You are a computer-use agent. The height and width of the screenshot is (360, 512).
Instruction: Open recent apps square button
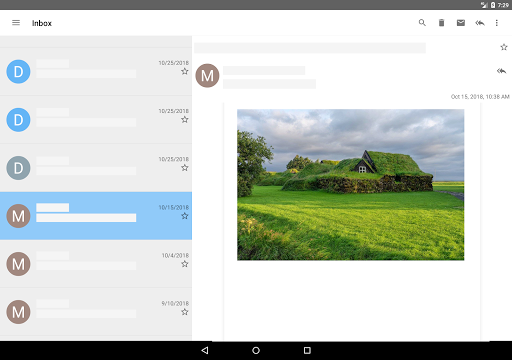point(307,350)
